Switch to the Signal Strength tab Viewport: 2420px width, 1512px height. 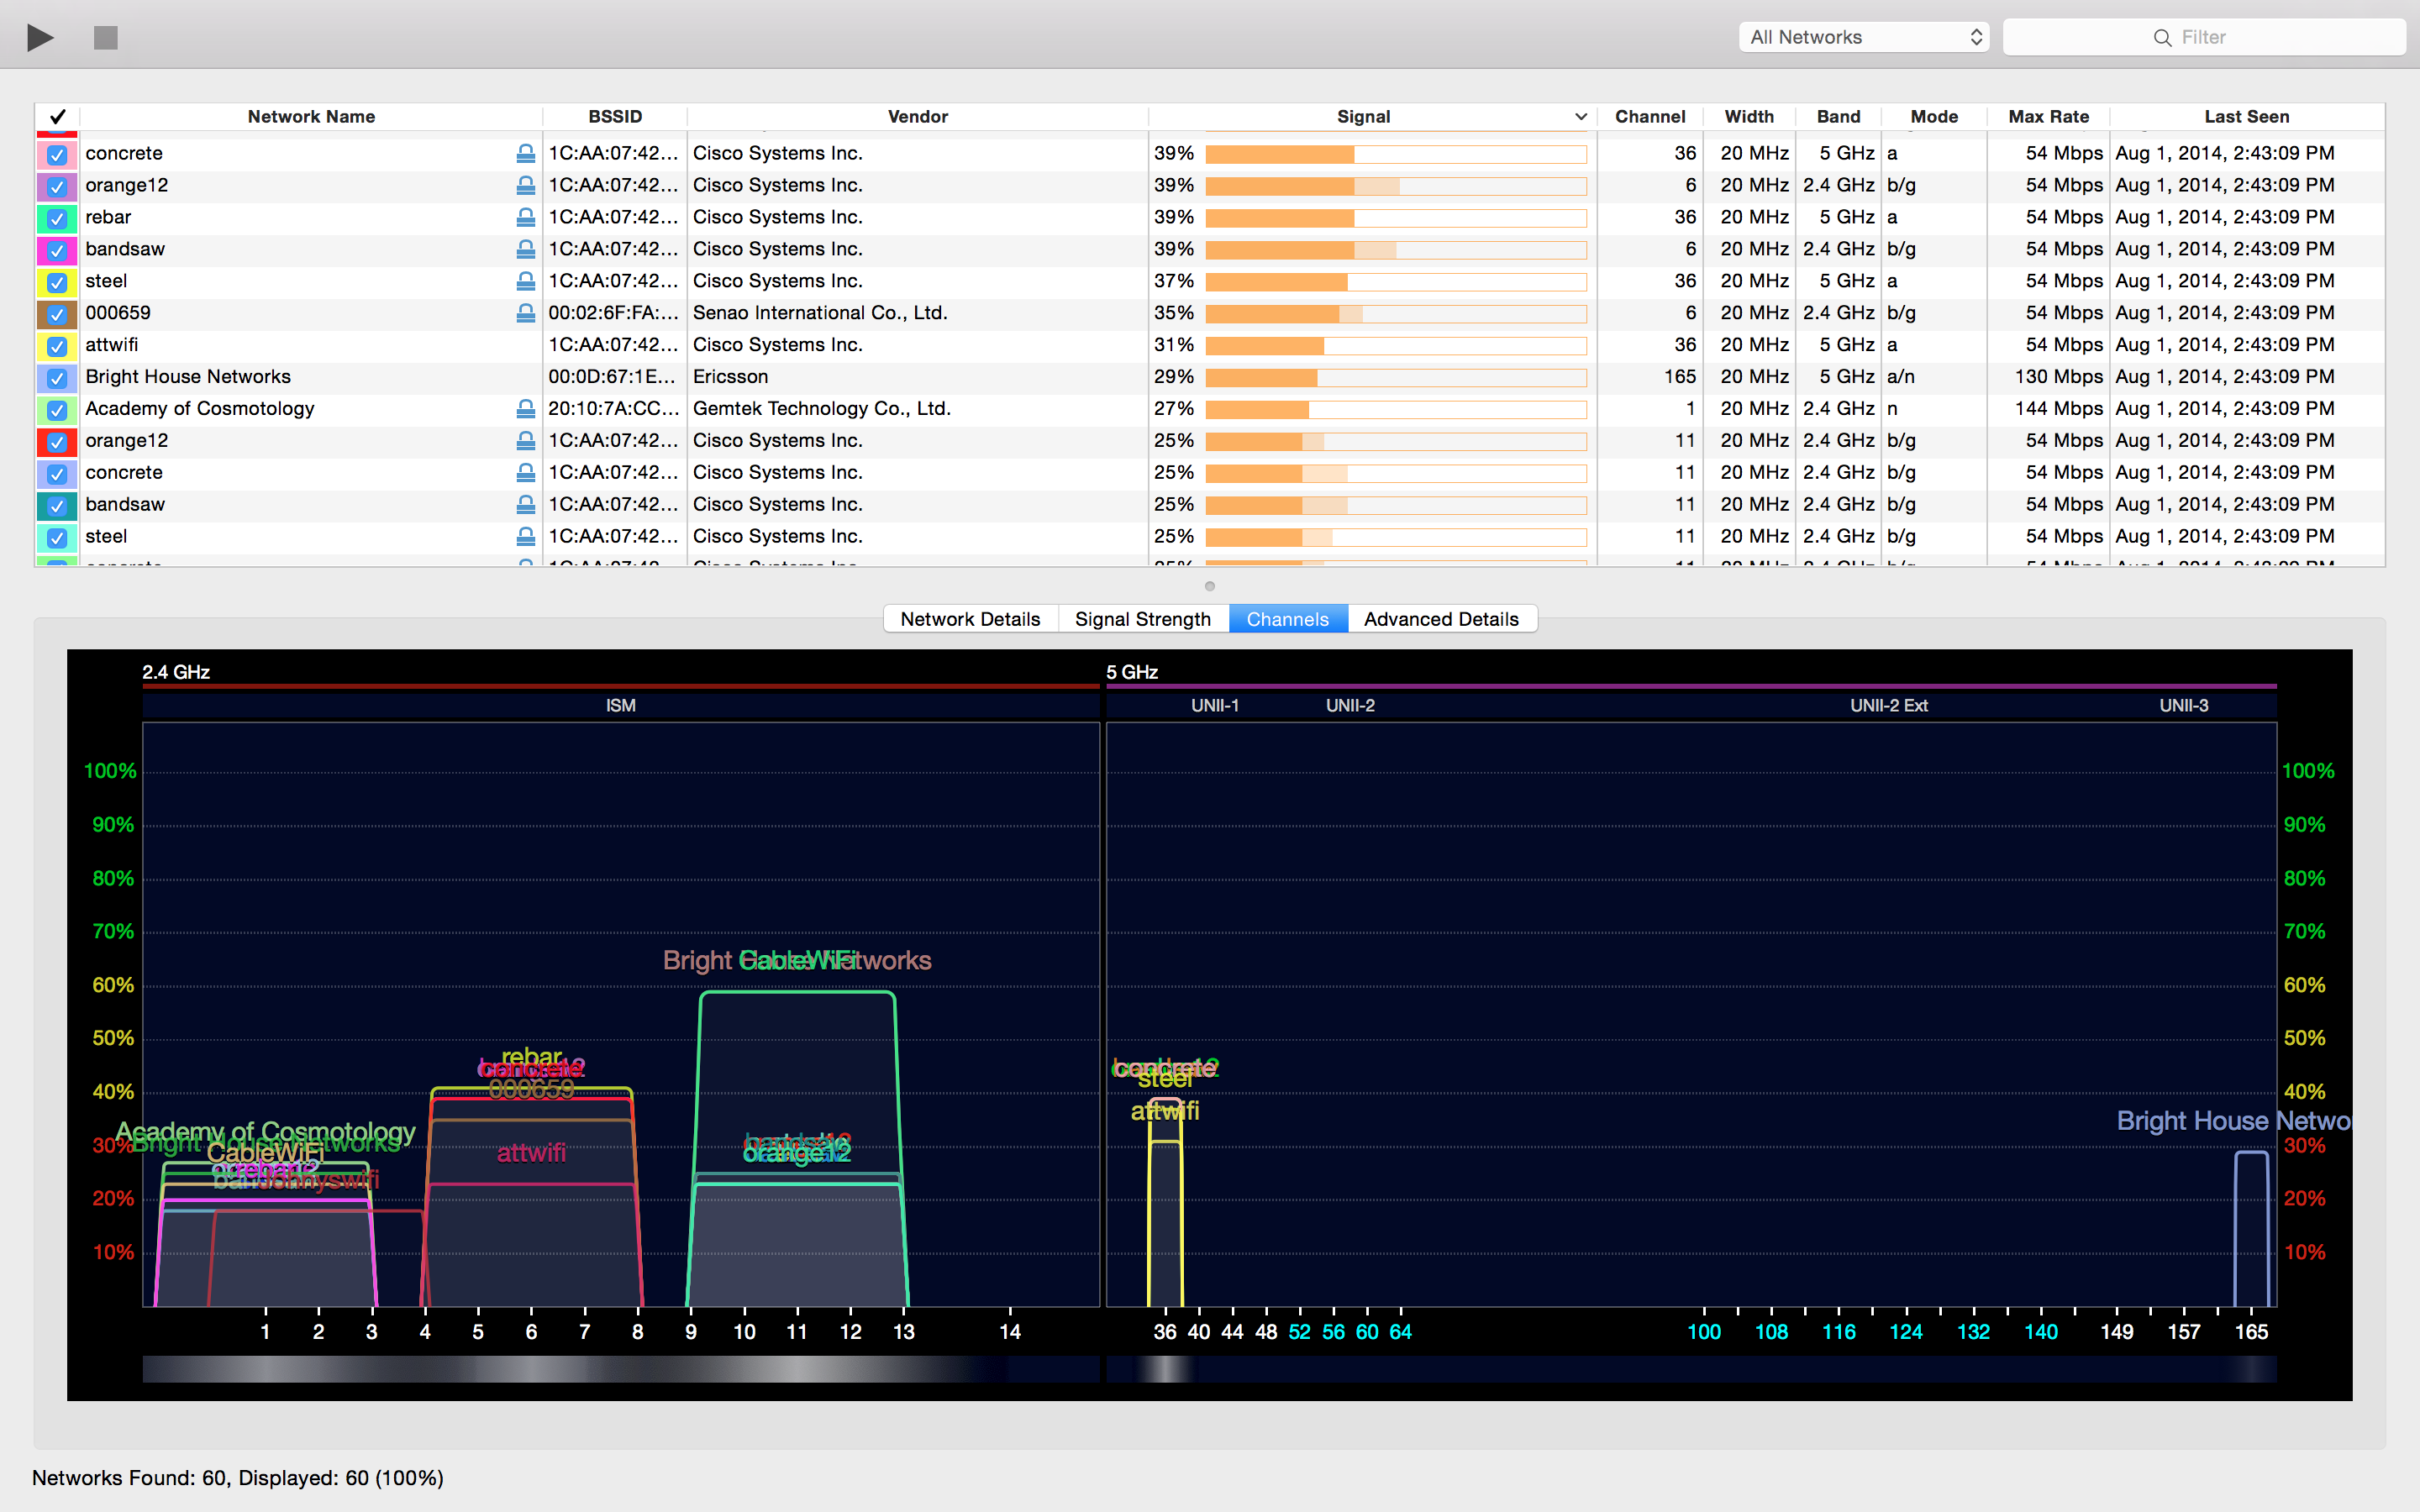[x=1142, y=619]
